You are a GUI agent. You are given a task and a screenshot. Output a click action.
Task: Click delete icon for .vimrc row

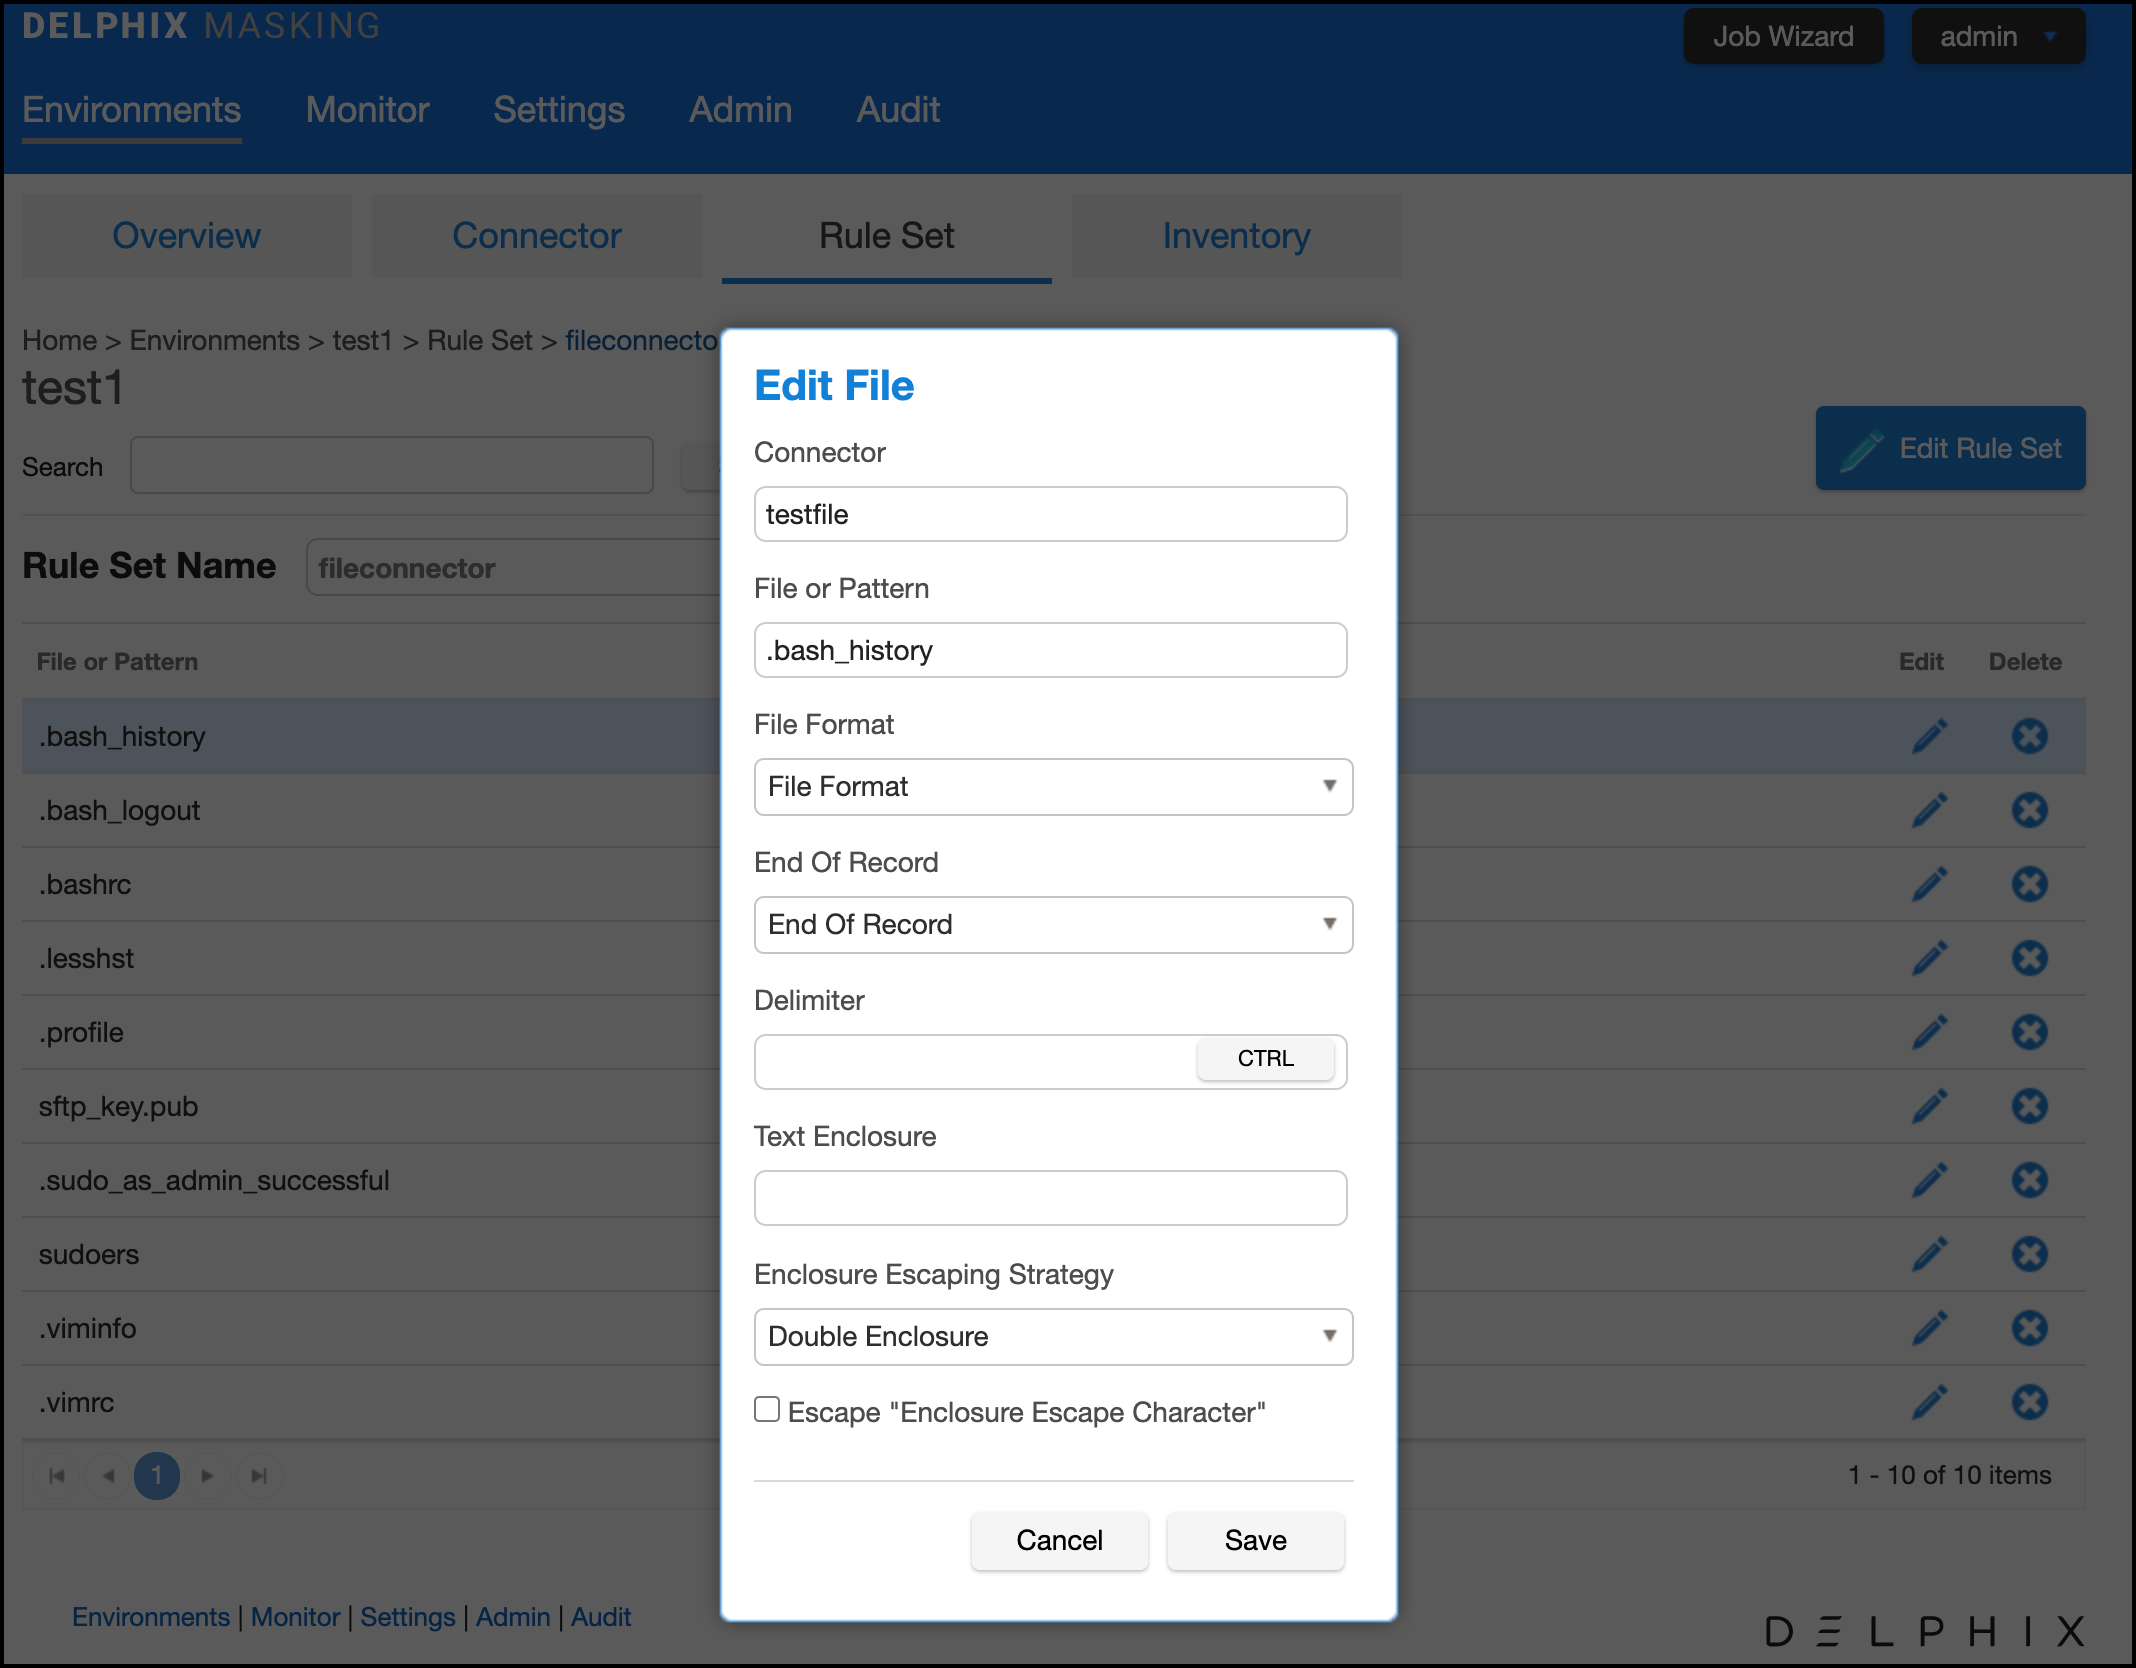point(2029,1402)
